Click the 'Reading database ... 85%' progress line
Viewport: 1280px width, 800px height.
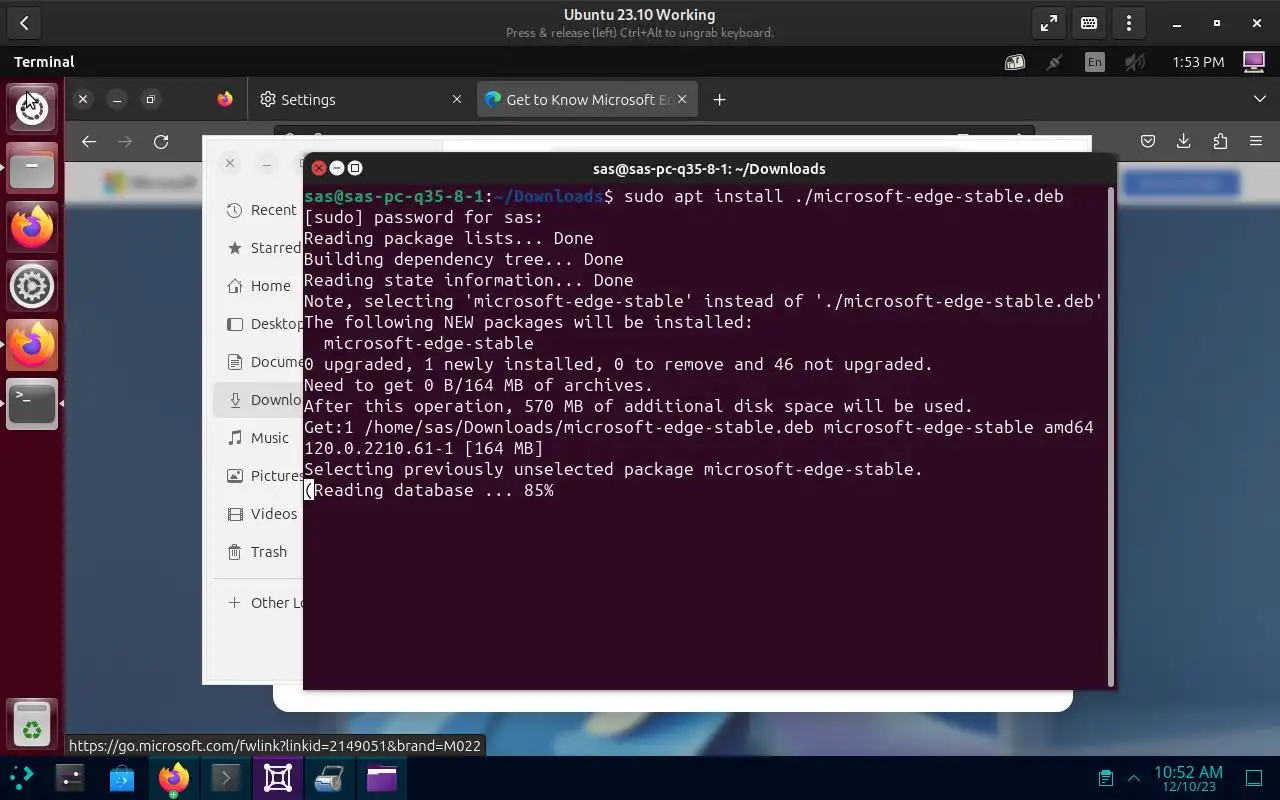pos(429,490)
